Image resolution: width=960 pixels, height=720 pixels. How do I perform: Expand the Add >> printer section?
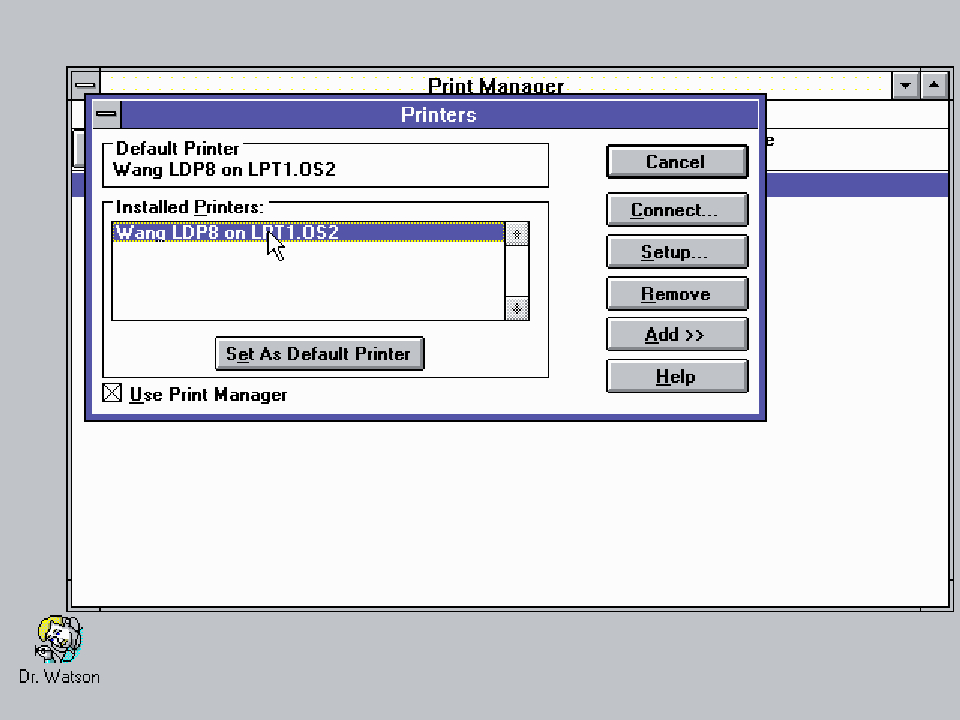tap(677, 335)
